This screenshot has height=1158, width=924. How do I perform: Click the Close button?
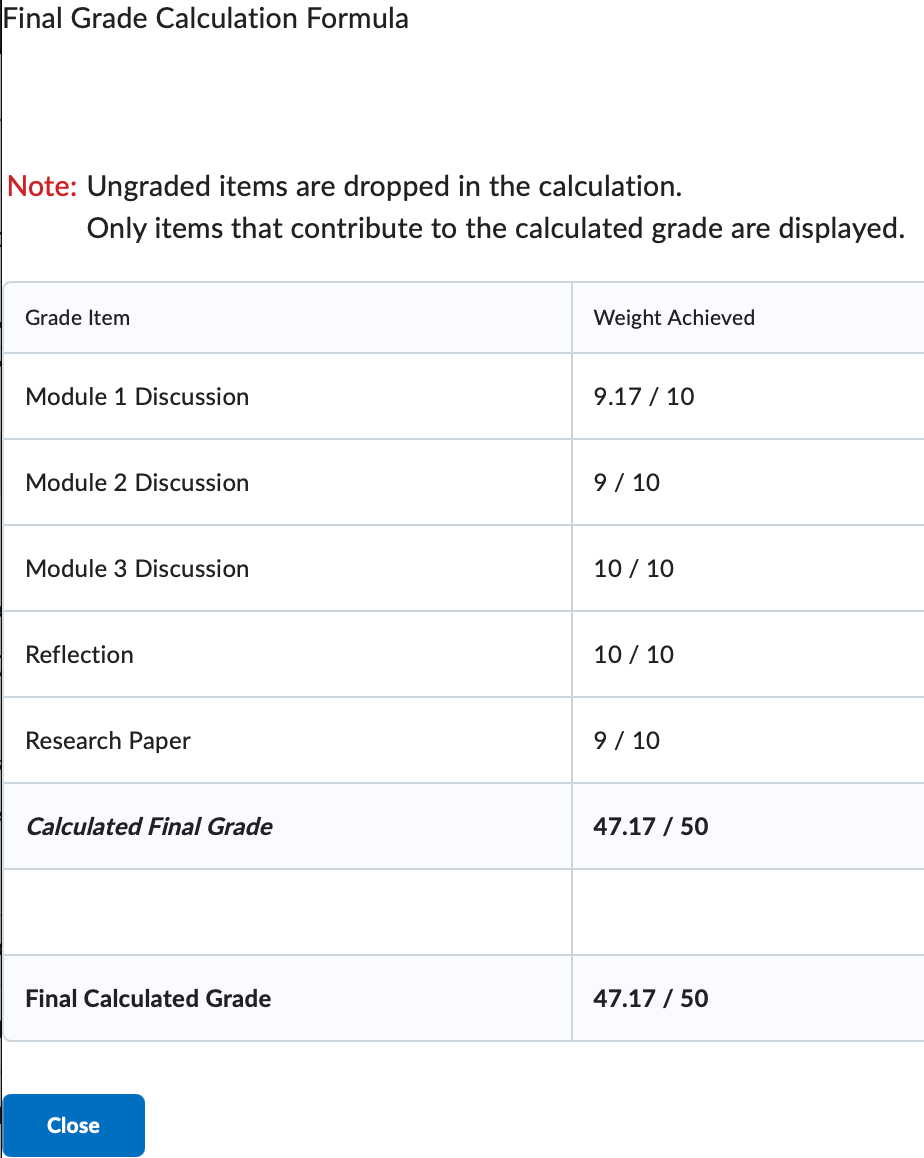coord(72,1125)
